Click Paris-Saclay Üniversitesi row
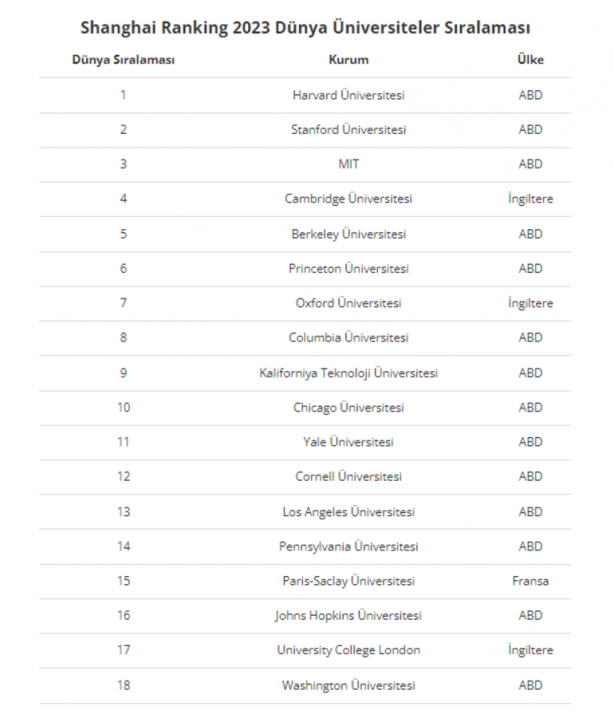 coord(348,581)
